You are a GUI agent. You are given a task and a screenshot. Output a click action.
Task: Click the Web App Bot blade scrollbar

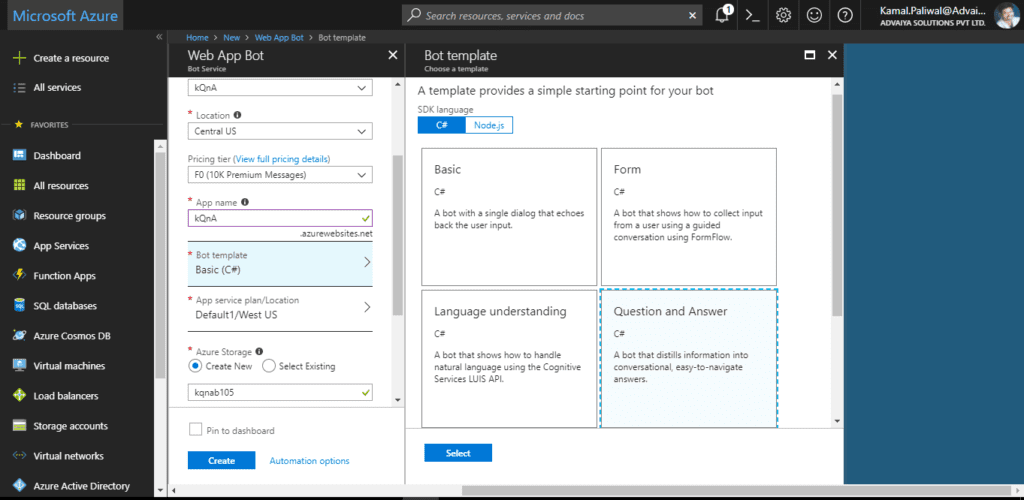pos(398,235)
